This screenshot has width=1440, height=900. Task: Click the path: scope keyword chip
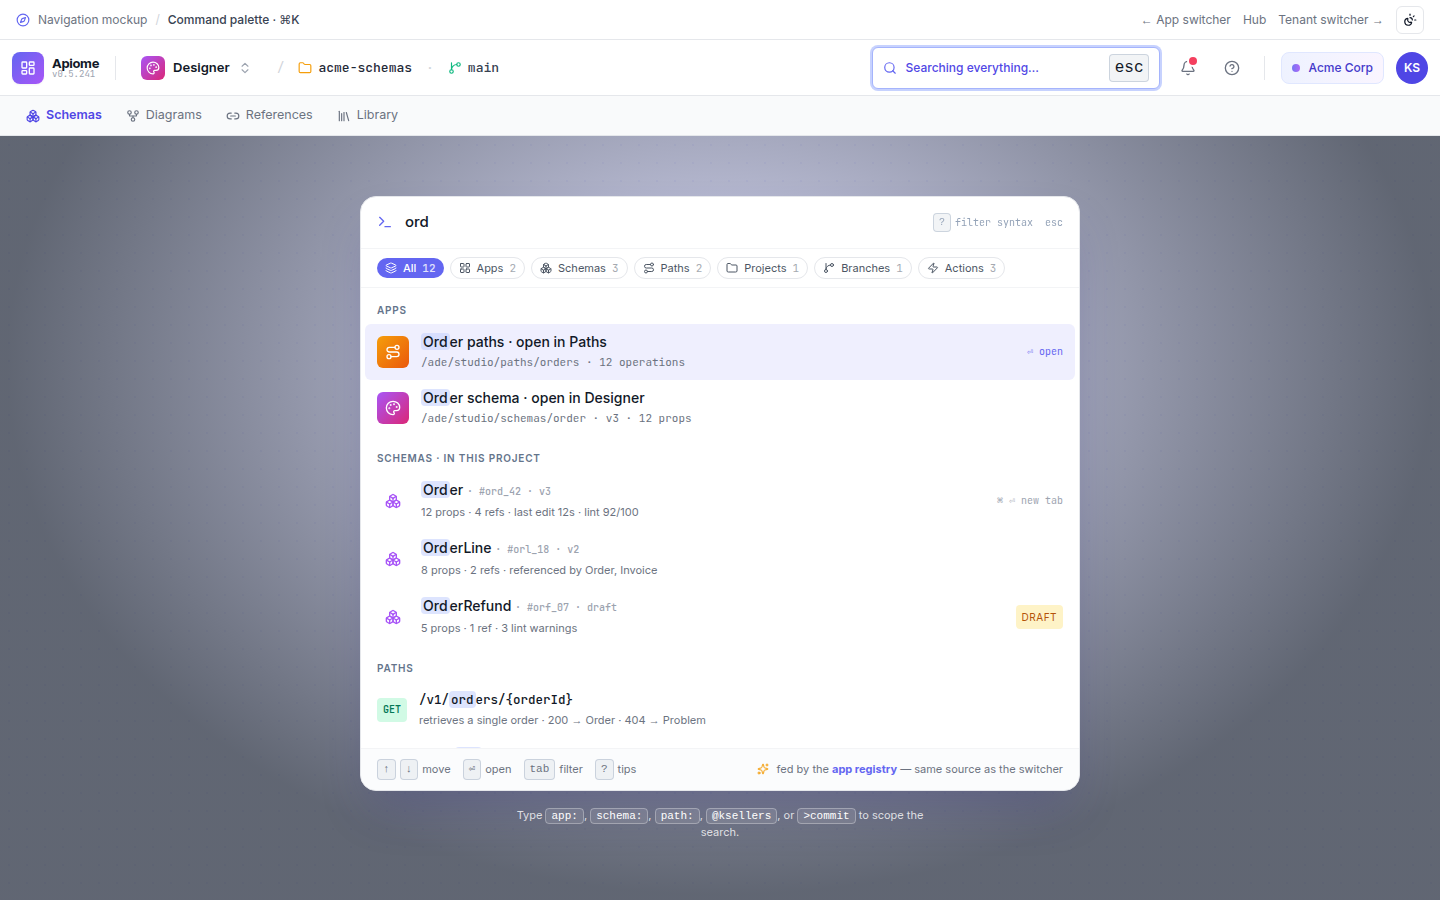[677, 816]
